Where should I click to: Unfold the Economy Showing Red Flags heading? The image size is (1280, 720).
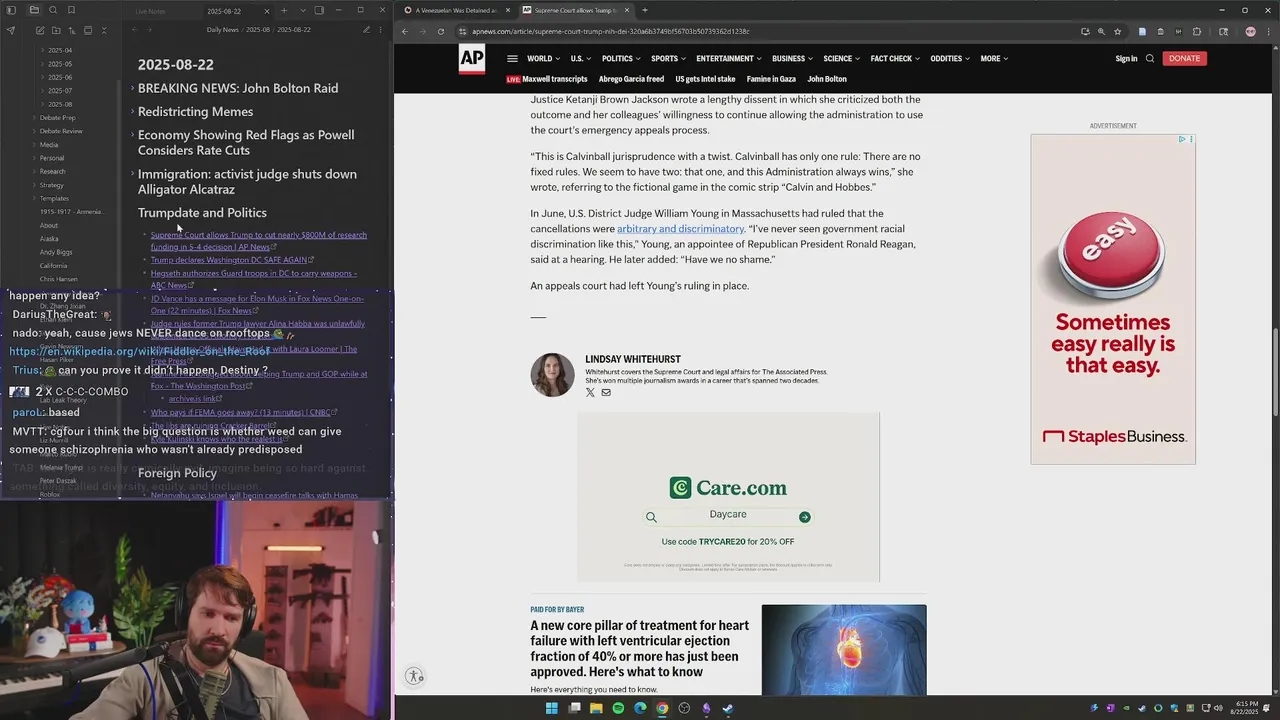[x=132, y=135]
